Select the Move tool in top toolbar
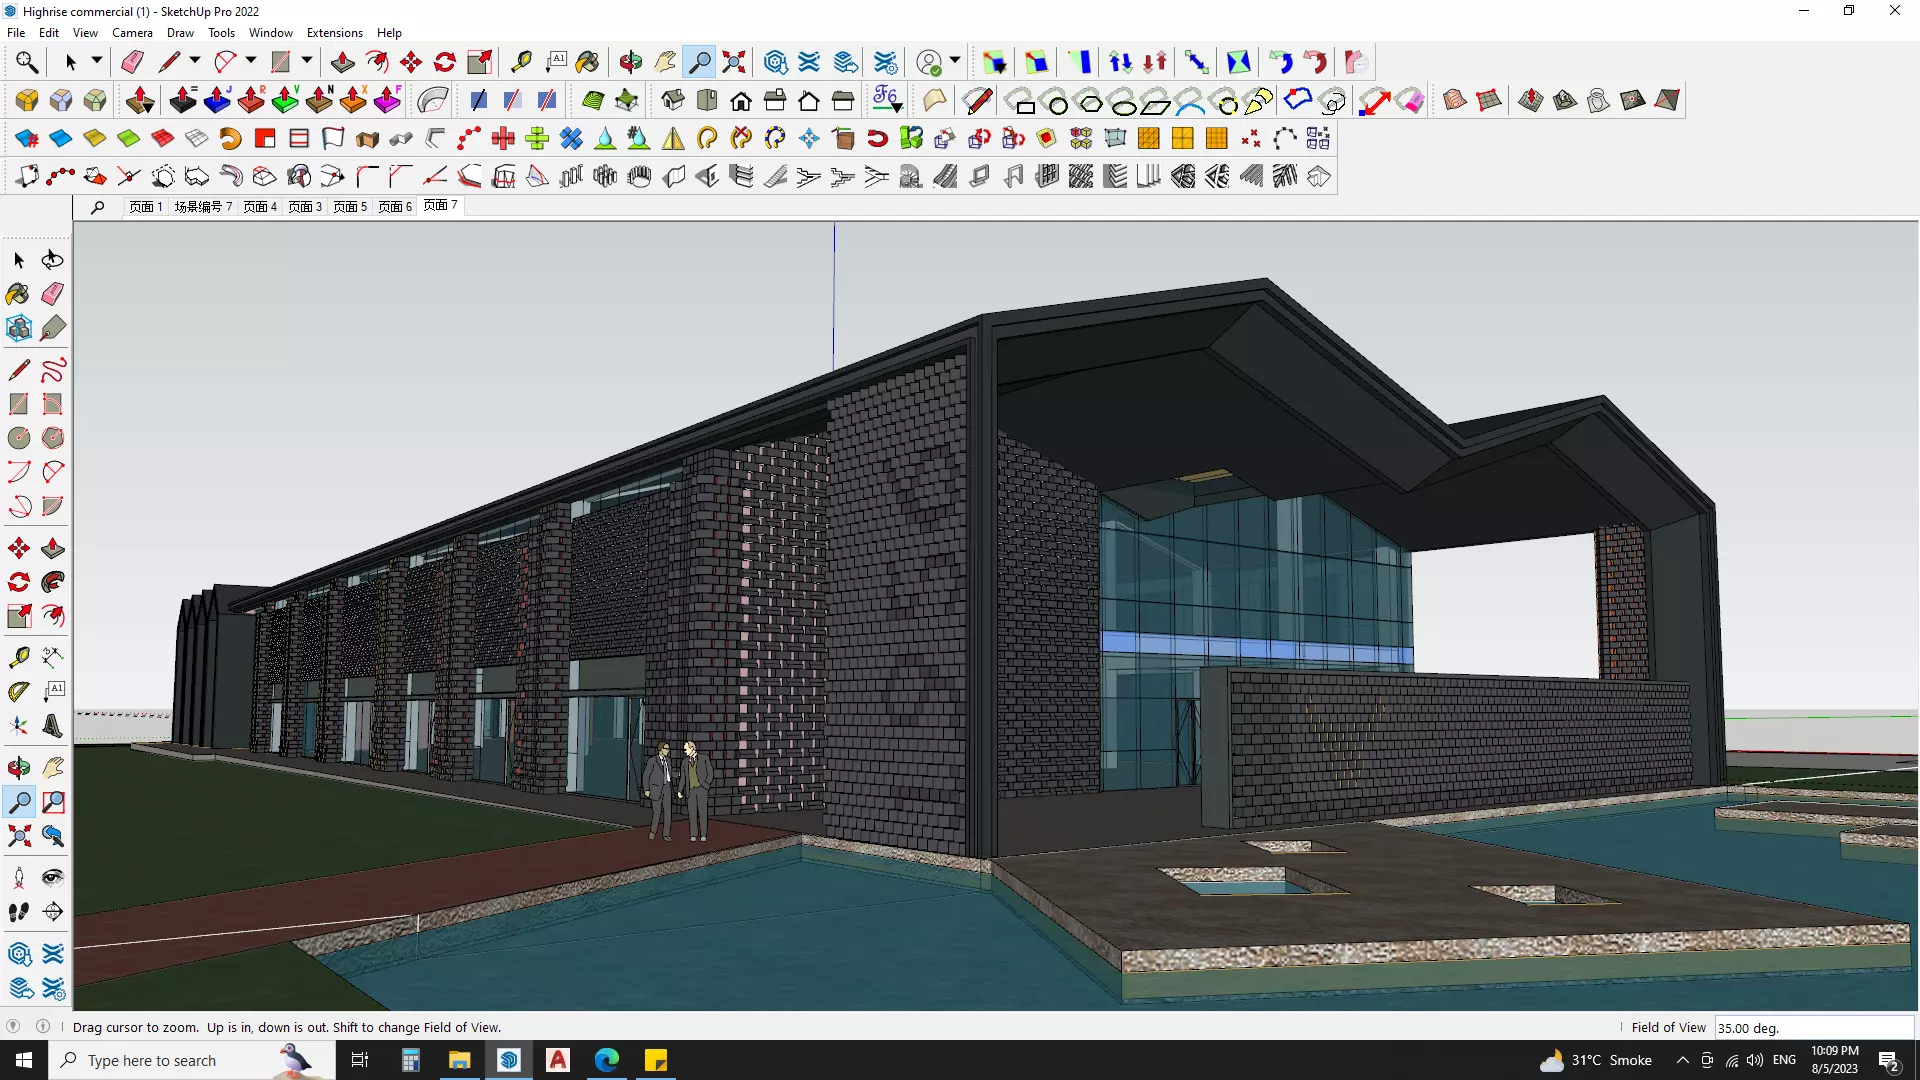Viewport: 1920px width, 1080px height. pyautogui.click(x=411, y=62)
